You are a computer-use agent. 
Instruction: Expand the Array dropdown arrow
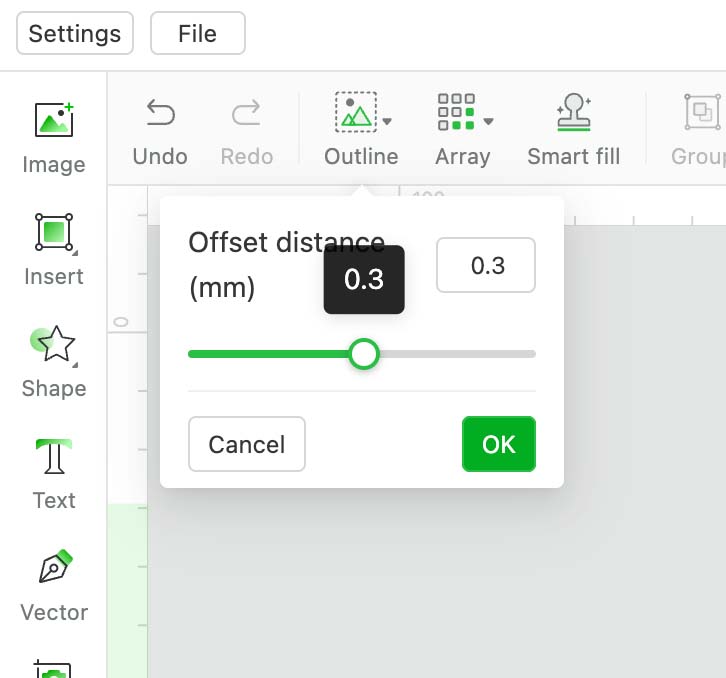click(x=488, y=121)
